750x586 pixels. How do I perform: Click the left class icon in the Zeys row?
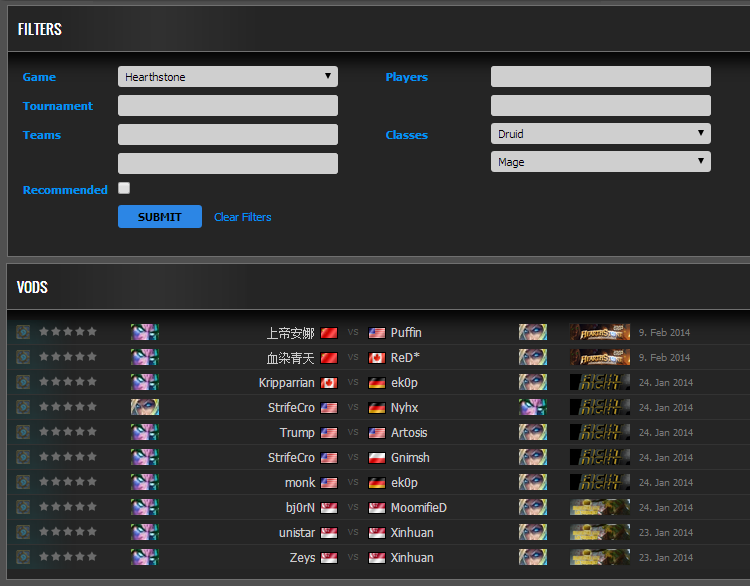(144, 557)
